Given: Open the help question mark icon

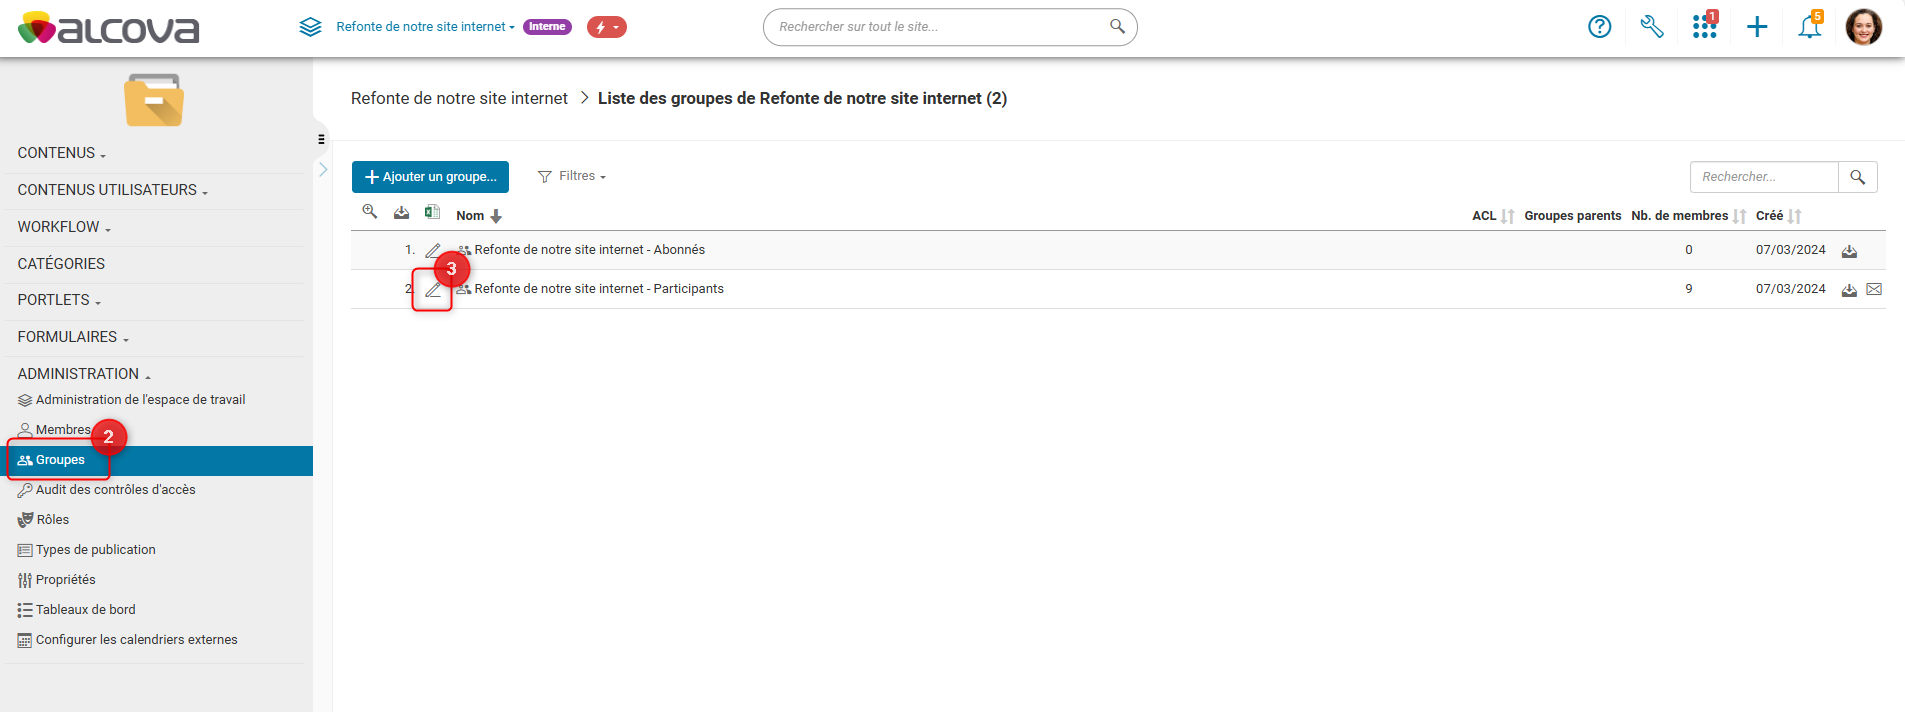Looking at the screenshot, I should (x=1599, y=27).
